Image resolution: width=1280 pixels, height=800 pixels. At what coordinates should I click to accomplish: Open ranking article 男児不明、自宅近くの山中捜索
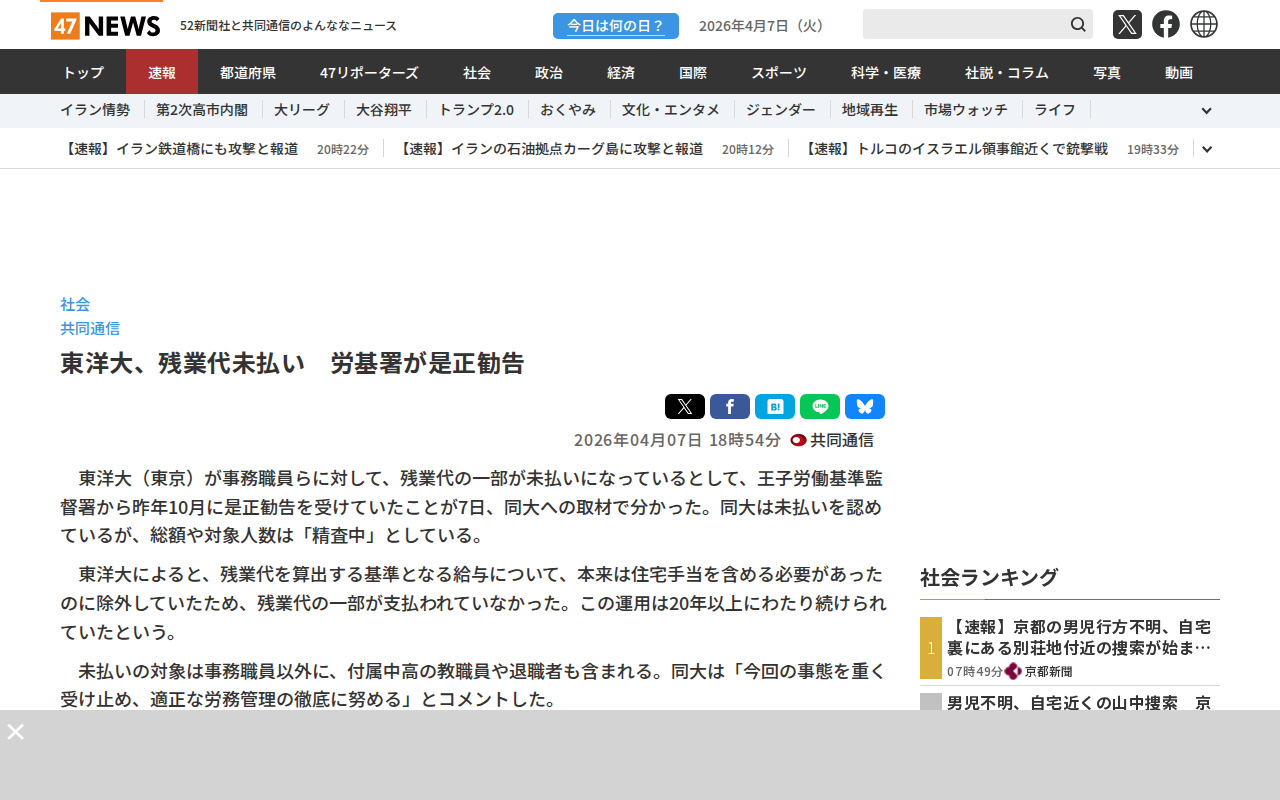(1079, 702)
